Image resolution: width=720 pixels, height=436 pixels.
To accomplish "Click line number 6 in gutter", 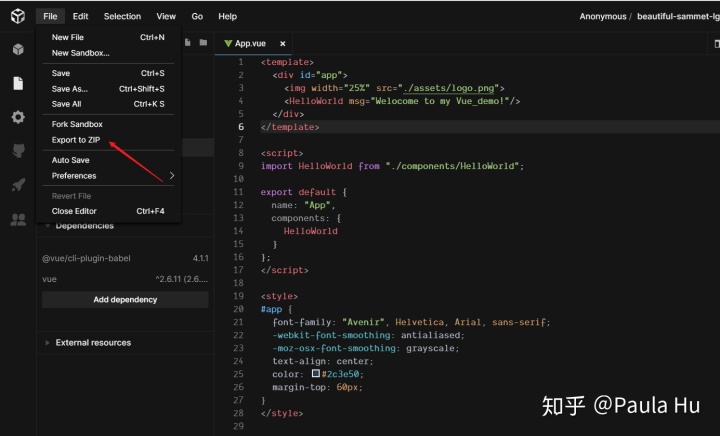I will point(241,127).
